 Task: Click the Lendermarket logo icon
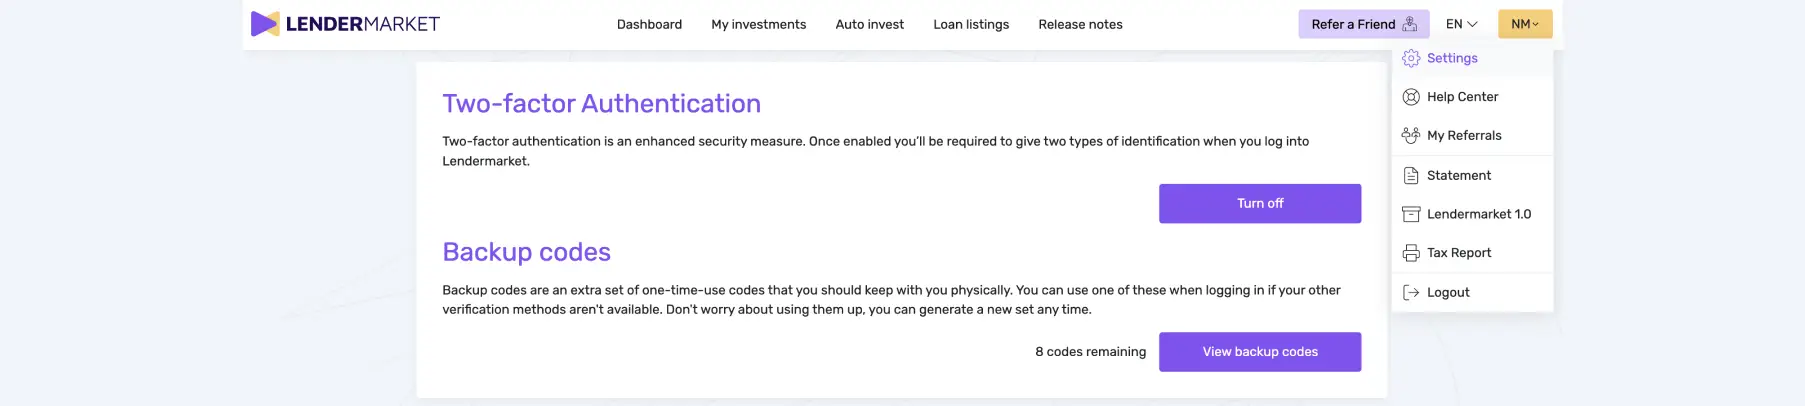(265, 24)
